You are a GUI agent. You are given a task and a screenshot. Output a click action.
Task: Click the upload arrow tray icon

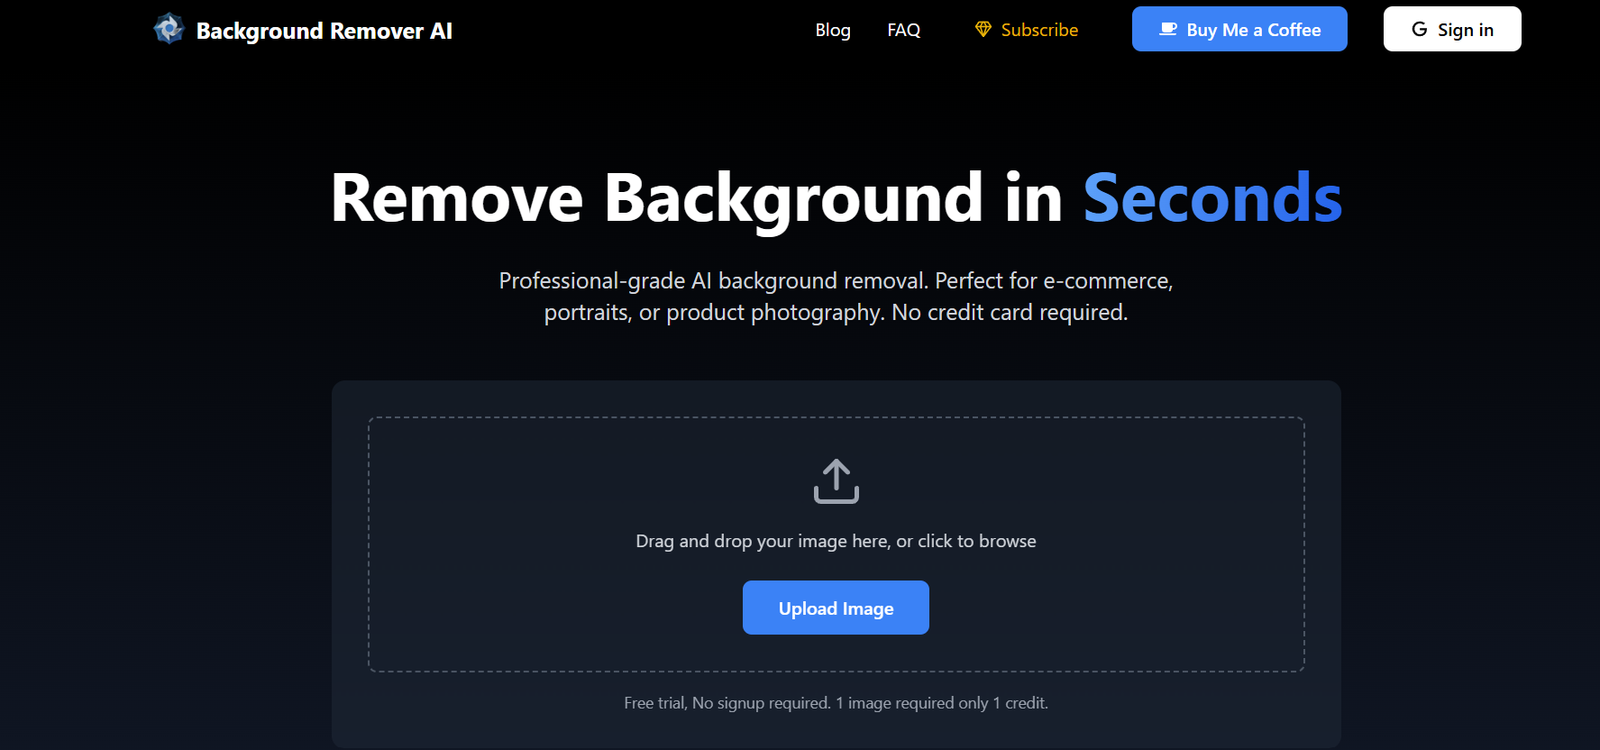(x=836, y=481)
